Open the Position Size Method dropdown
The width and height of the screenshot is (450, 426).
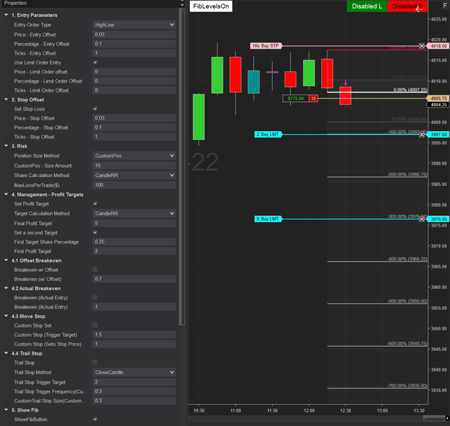pos(134,156)
